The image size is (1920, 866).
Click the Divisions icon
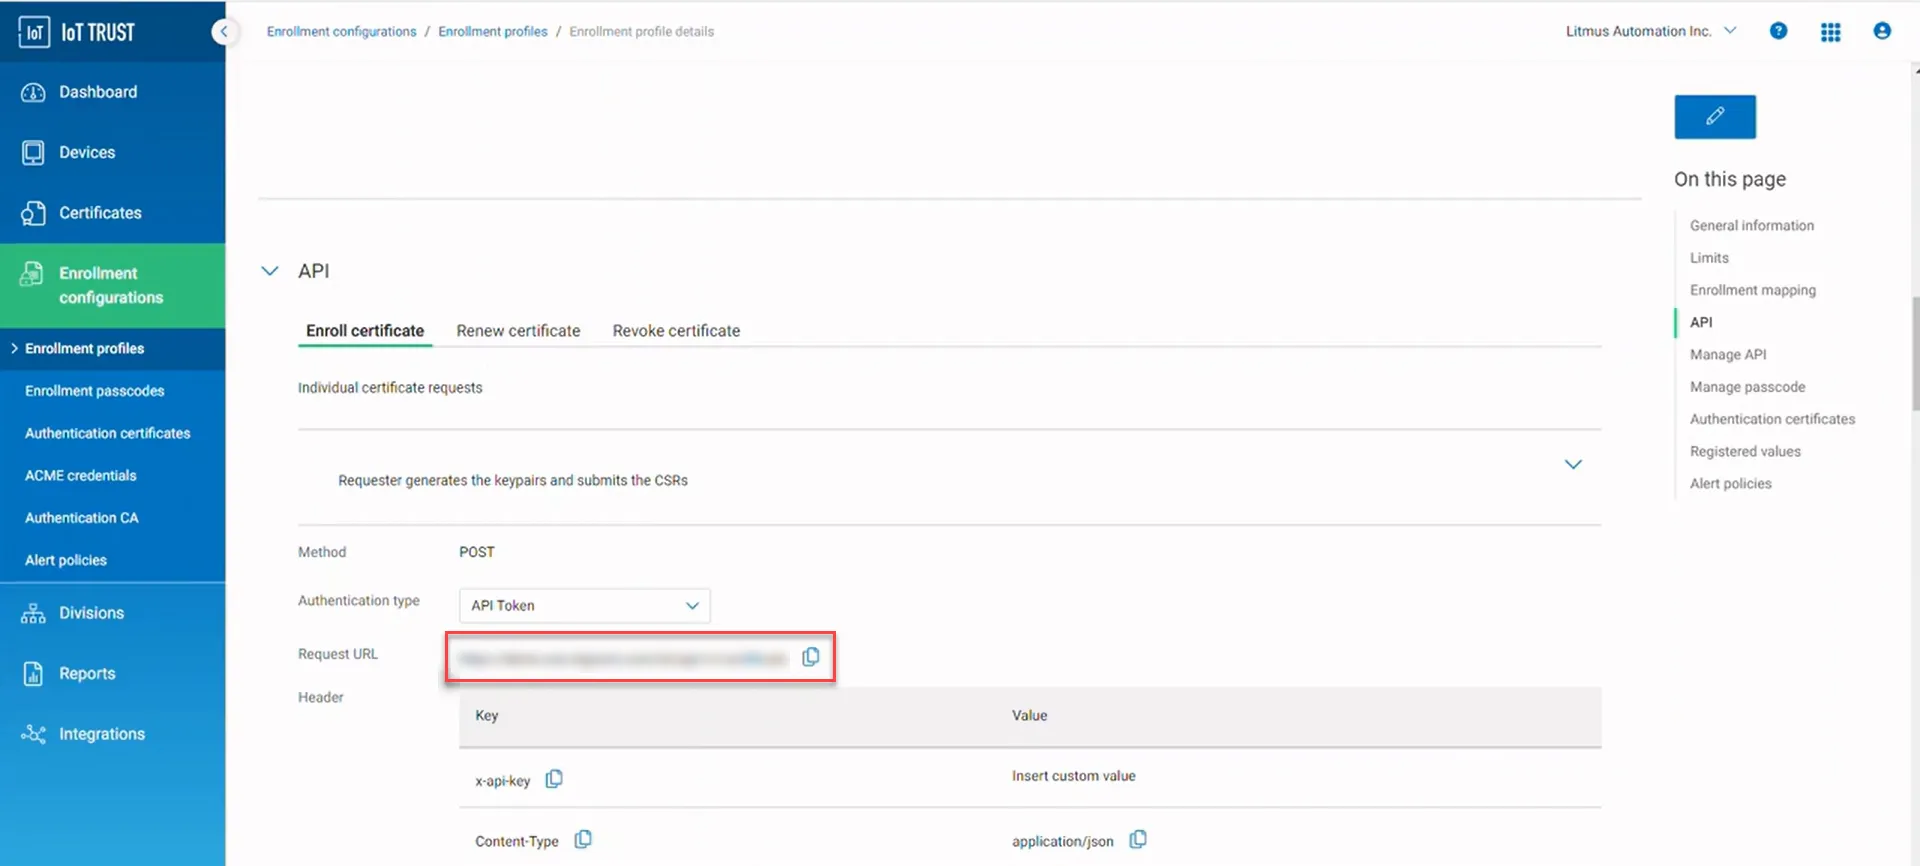pos(33,613)
